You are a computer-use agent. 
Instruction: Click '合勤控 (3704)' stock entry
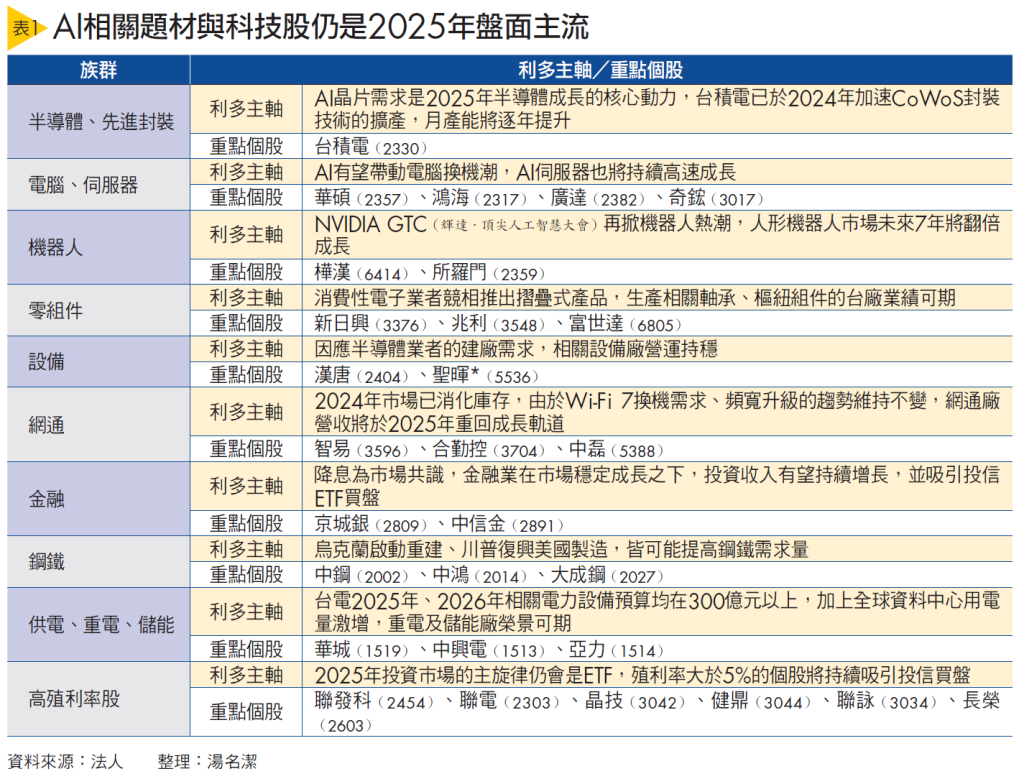click(488, 449)
